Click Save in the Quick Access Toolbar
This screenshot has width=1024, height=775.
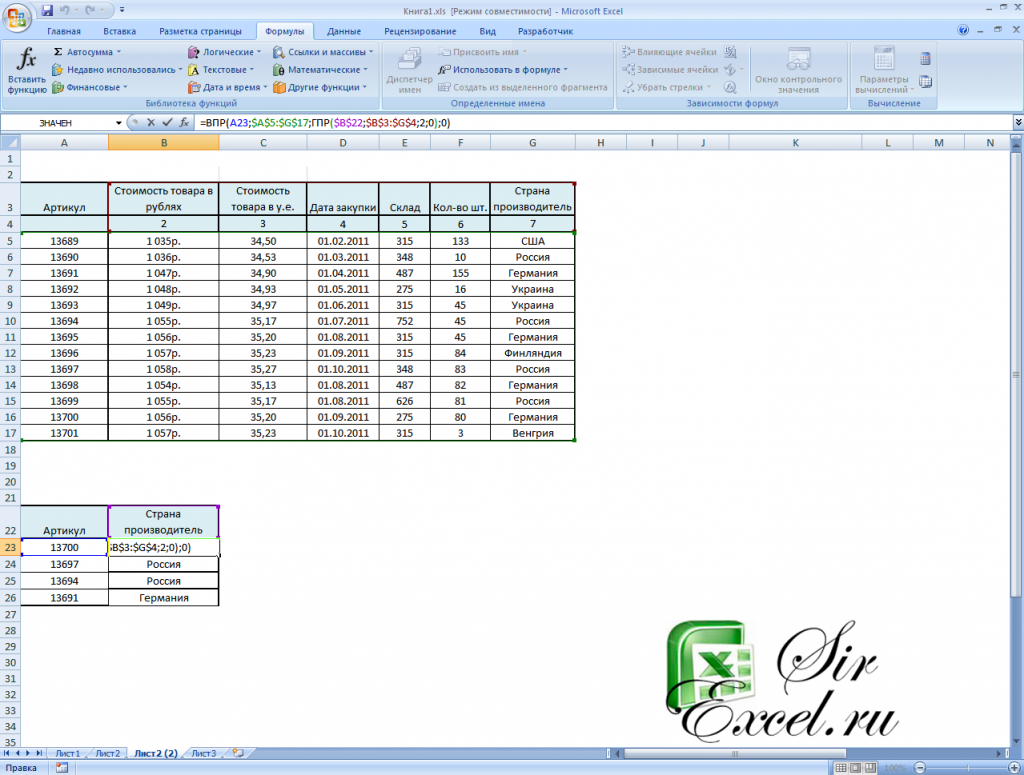[x=45, y=9]
